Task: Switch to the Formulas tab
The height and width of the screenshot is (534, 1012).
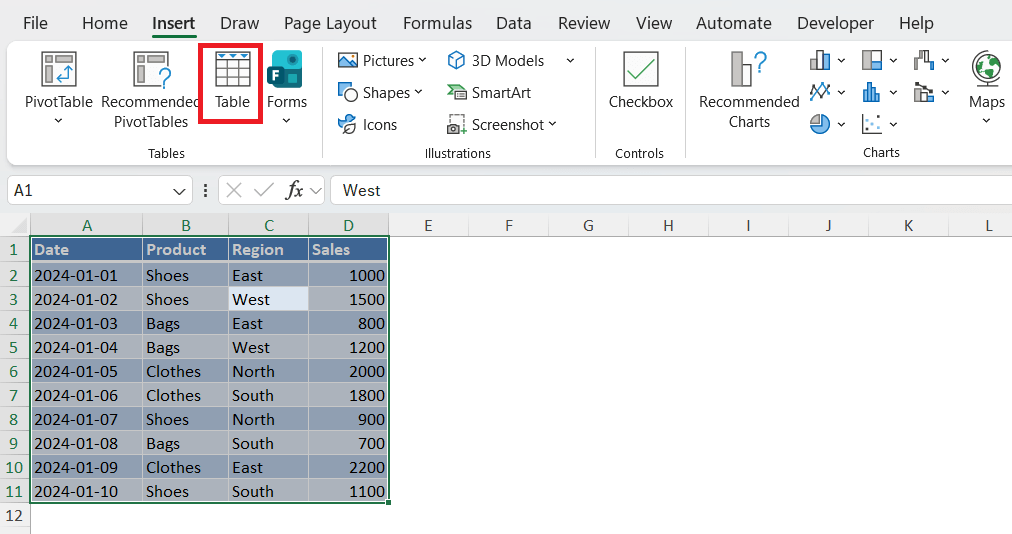Action: click(439, 23)
